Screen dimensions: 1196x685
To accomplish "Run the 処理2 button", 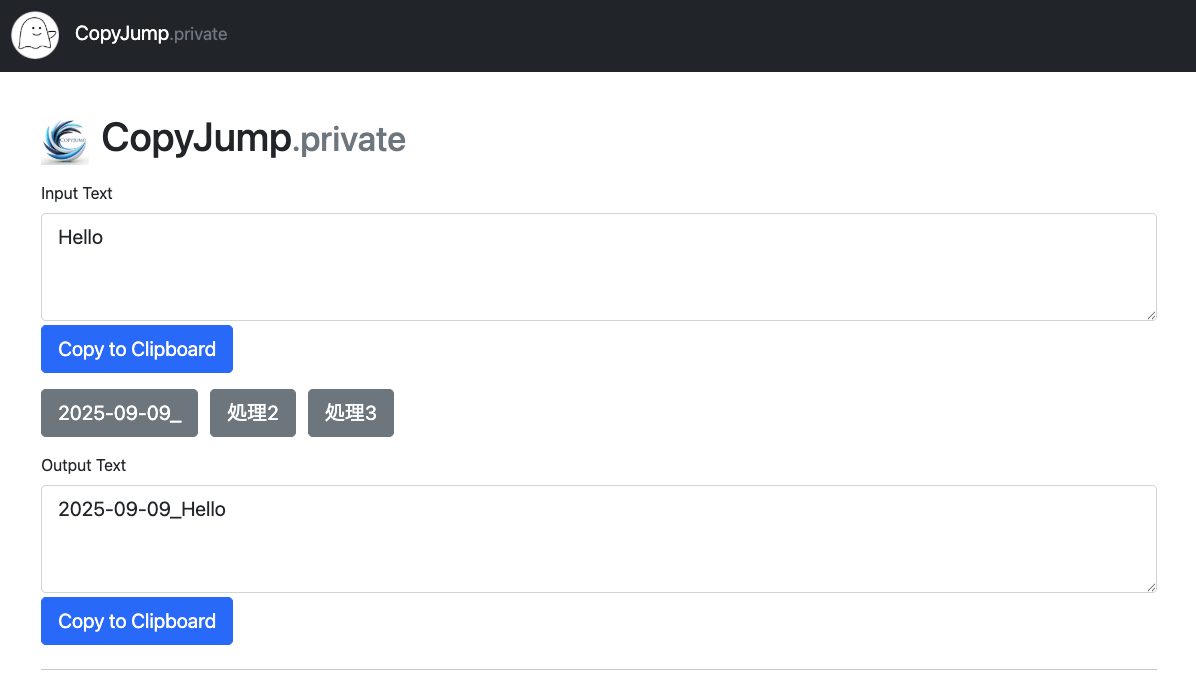I will pos(253,413).
